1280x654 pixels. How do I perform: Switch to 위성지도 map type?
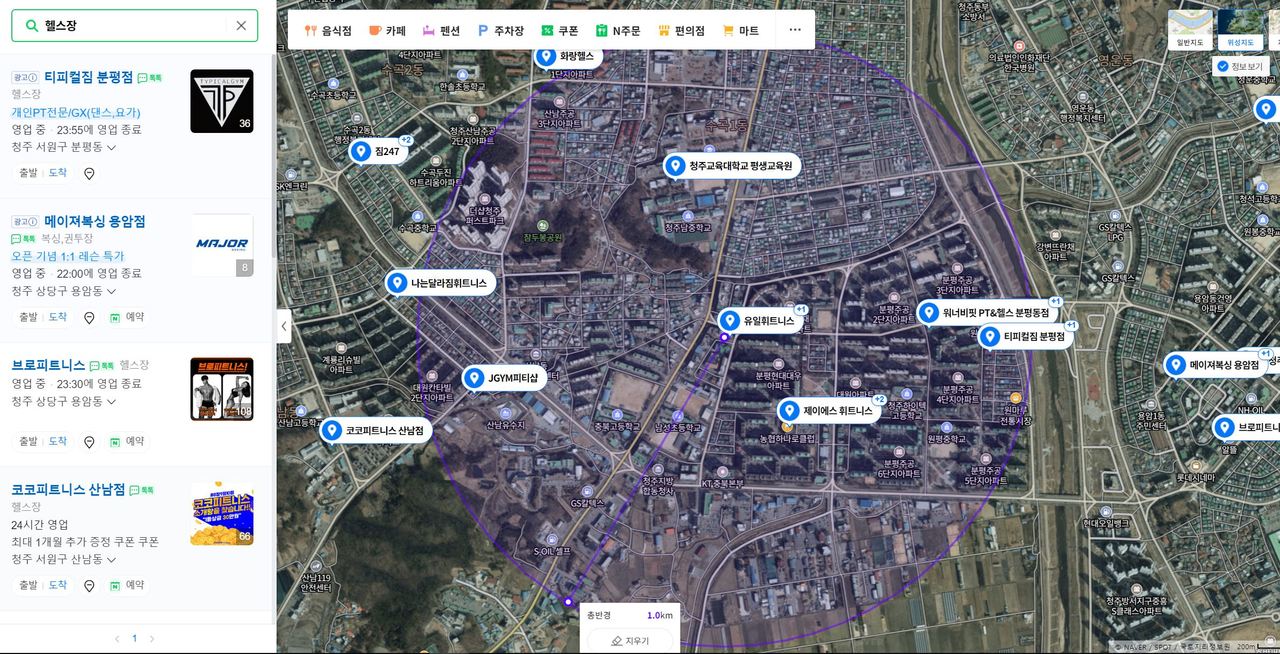[x=1239, y=30]
